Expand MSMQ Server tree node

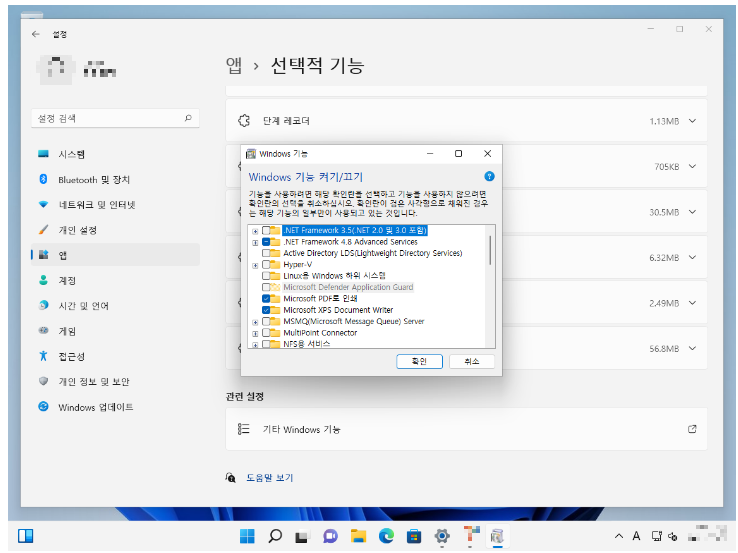pos(255,322)
